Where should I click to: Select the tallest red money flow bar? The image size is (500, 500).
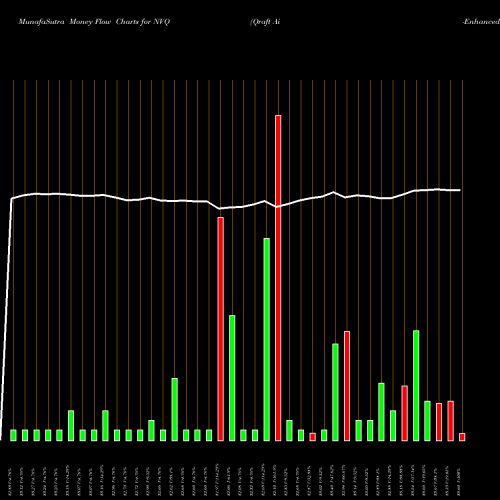tap(278, 278)
